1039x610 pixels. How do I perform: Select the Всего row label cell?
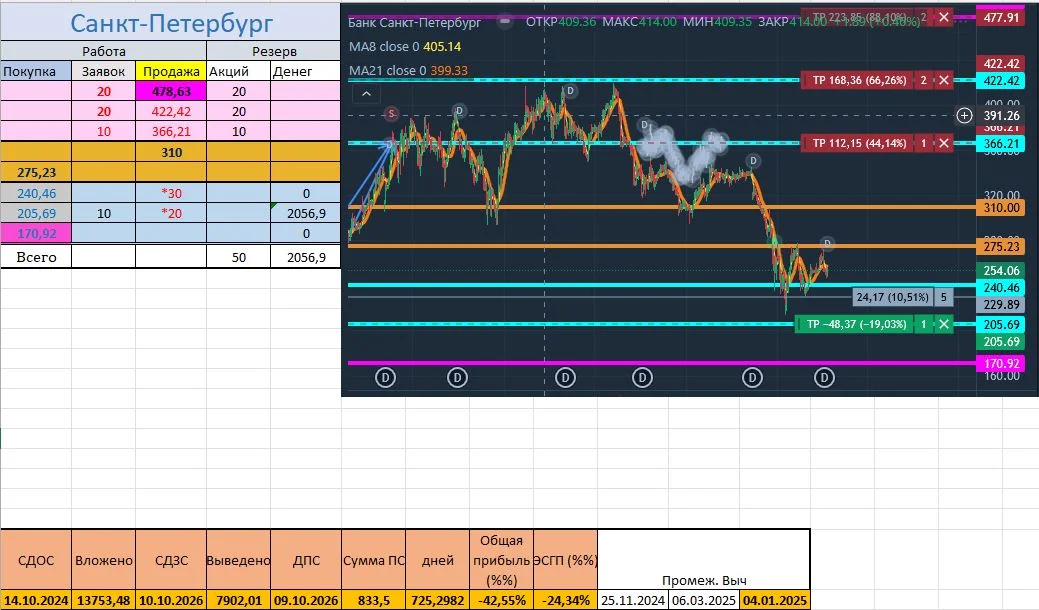[36, 257]
